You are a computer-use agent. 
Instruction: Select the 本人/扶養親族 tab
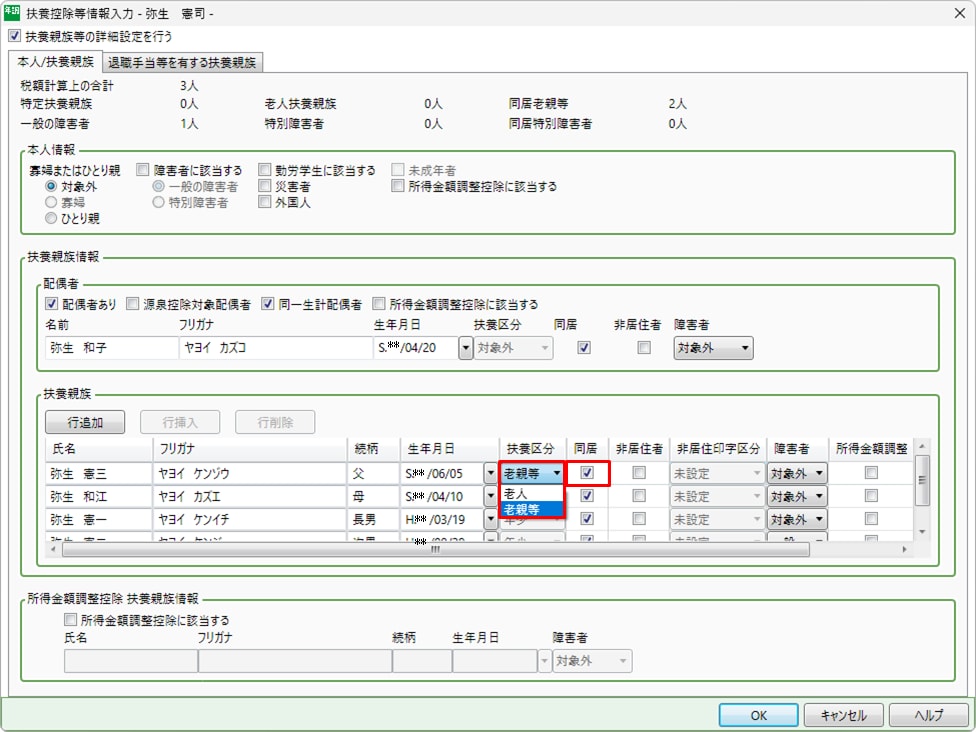tap(56, 62)
